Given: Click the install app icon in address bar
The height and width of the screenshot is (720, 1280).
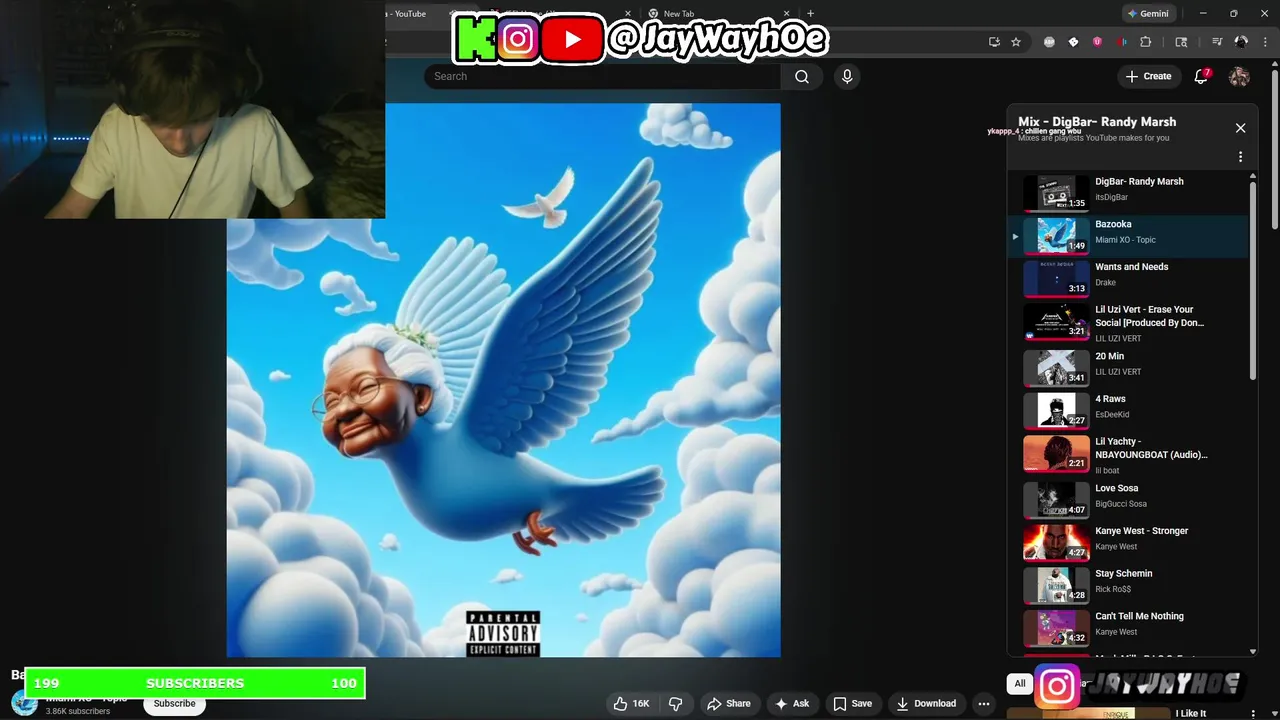Looking at the screenshot, I should point(994,42).
